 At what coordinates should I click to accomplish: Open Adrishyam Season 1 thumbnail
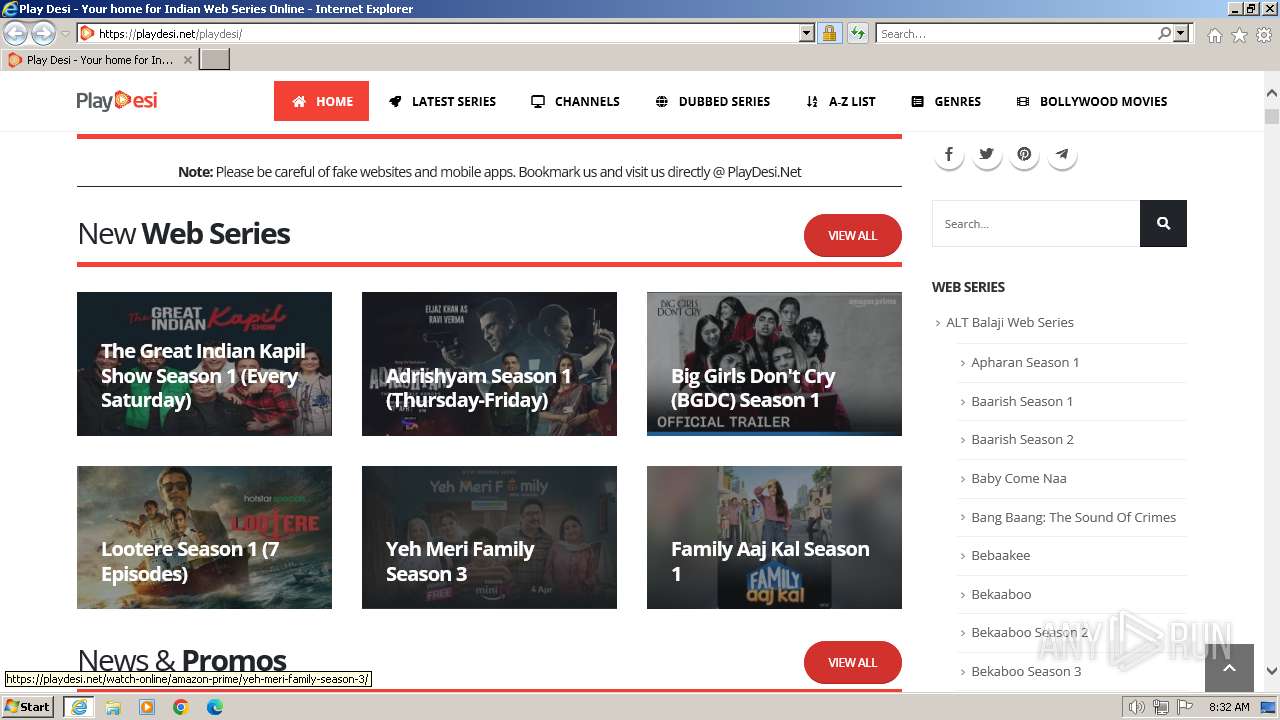pos(489,364)
